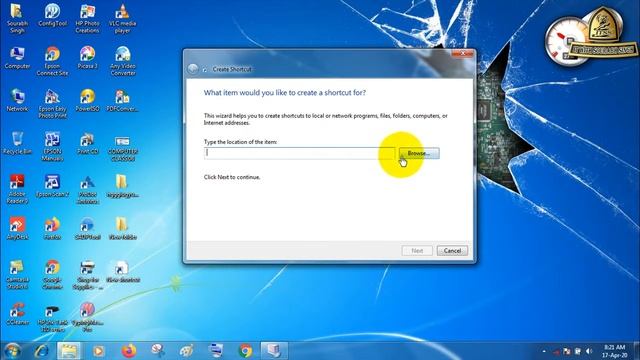Click the greyed-out Next button
The height and width of the screenshot is (360, 640).
click(x=417, y=251)
